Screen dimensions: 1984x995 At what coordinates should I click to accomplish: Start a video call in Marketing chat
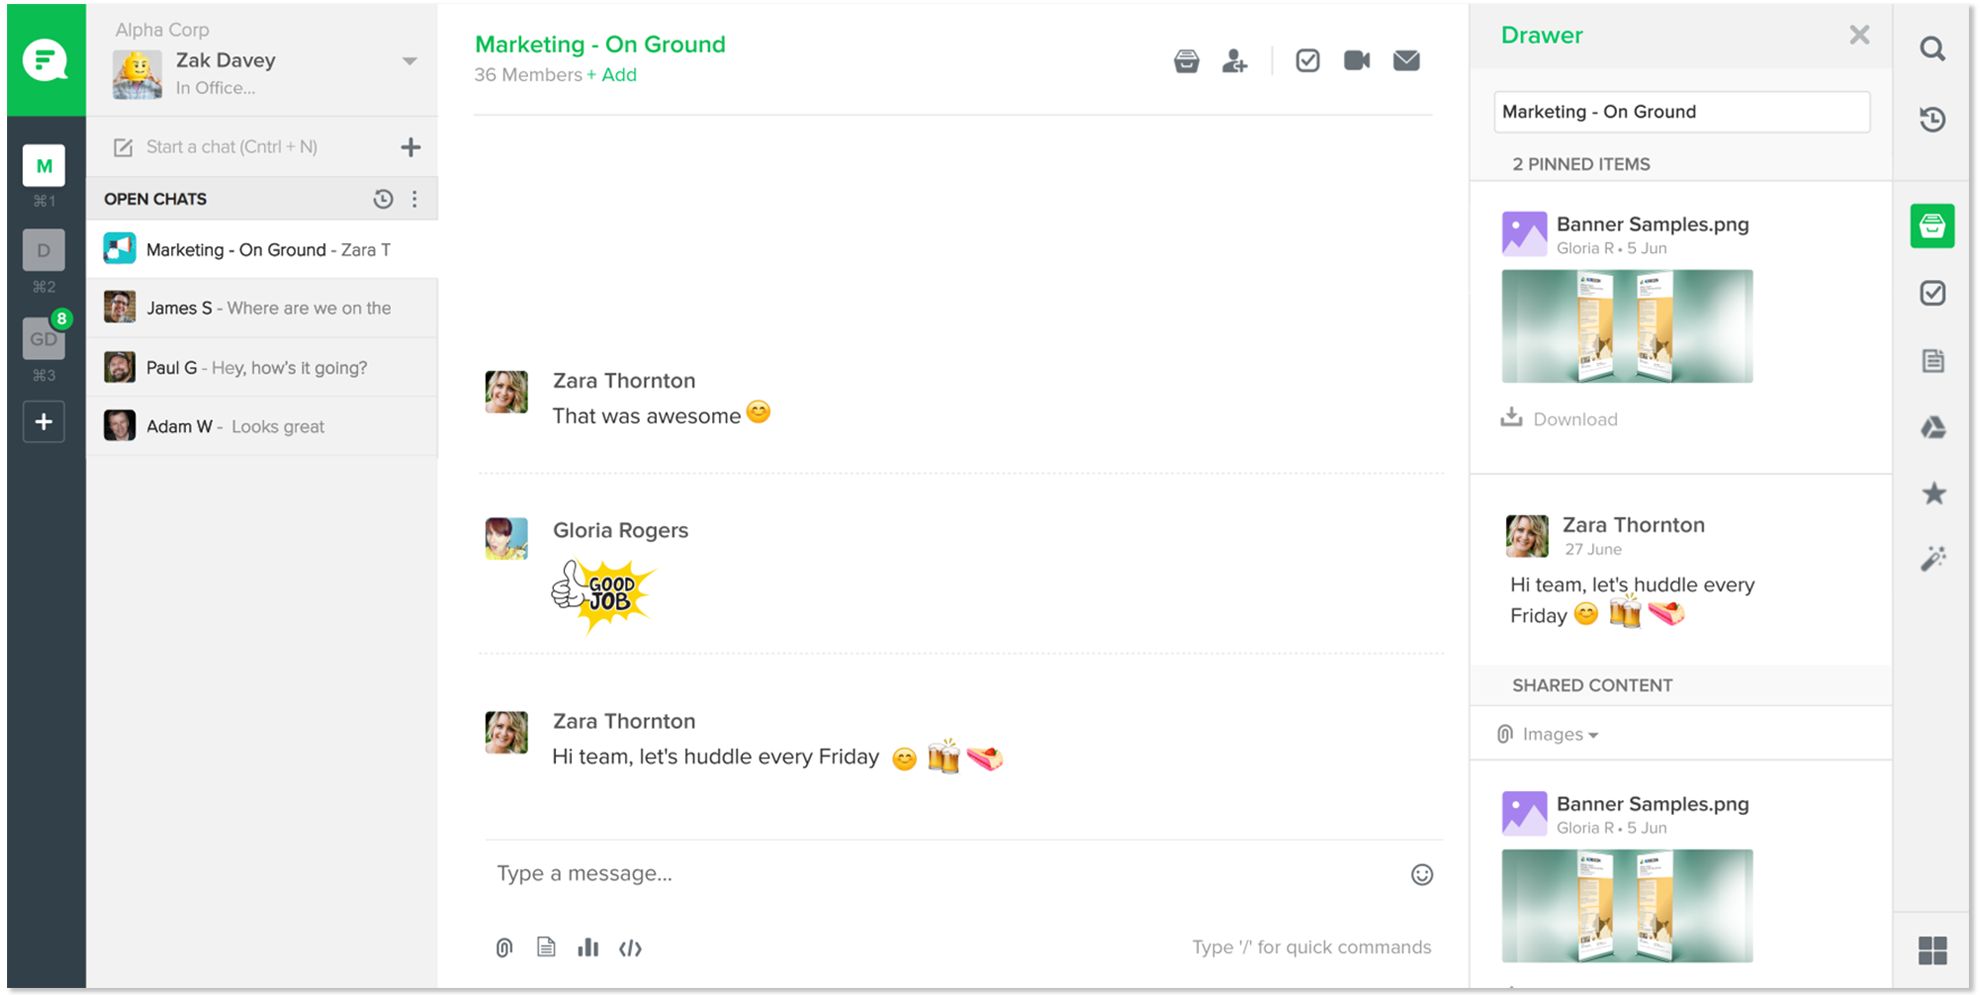1356,61
